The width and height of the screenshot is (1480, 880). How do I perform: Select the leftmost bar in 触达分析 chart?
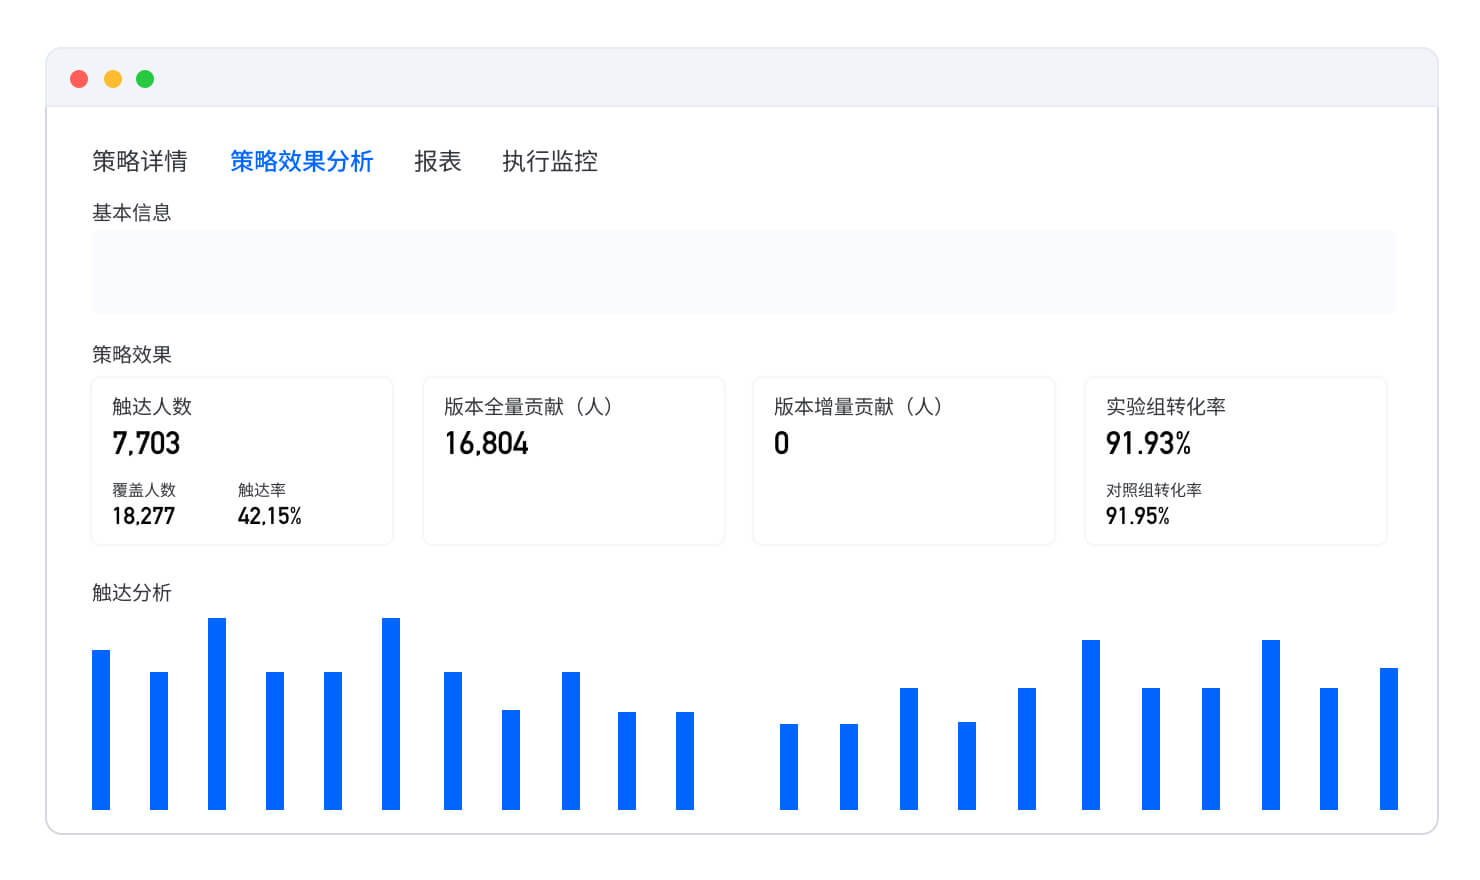click(x=101, y=730)
